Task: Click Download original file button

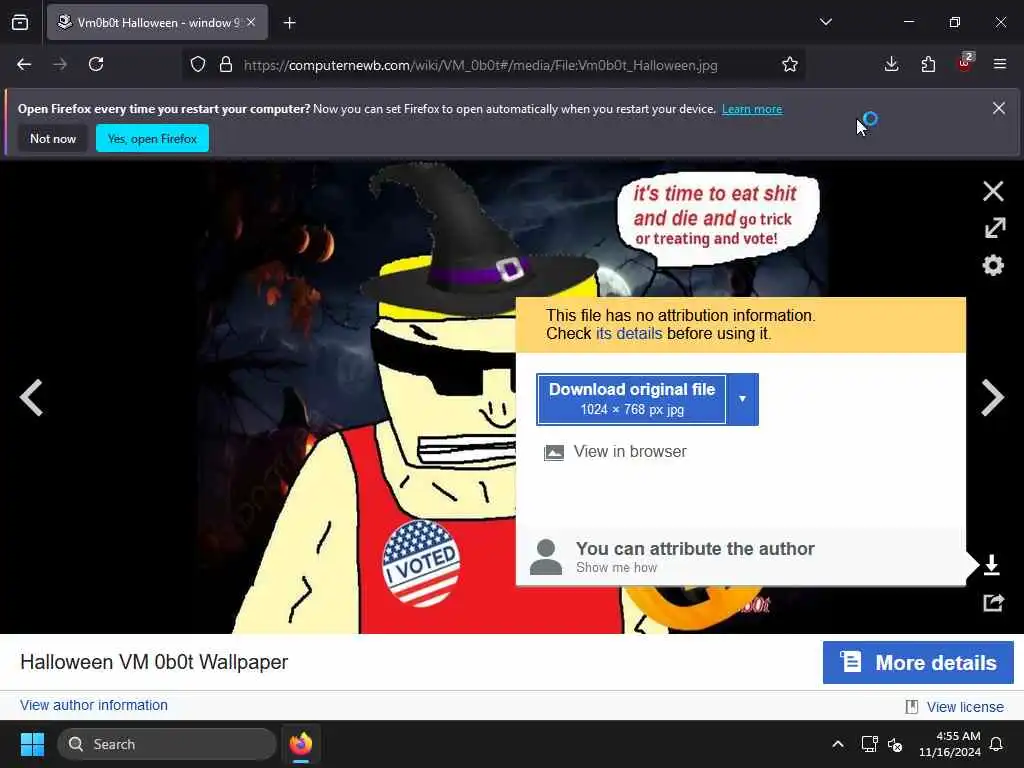Action: [x=632, y=399]
